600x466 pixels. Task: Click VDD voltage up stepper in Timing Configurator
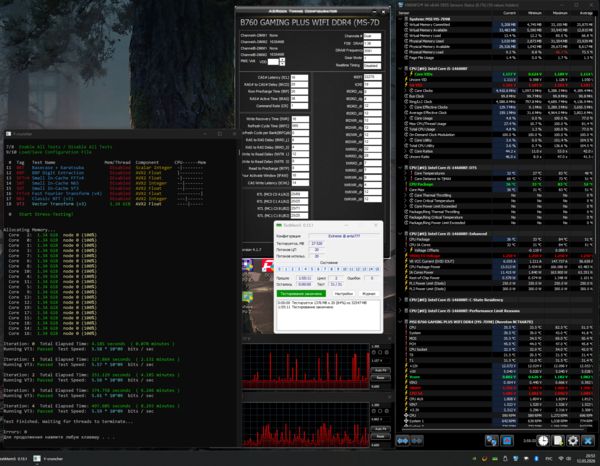[282, 59]
